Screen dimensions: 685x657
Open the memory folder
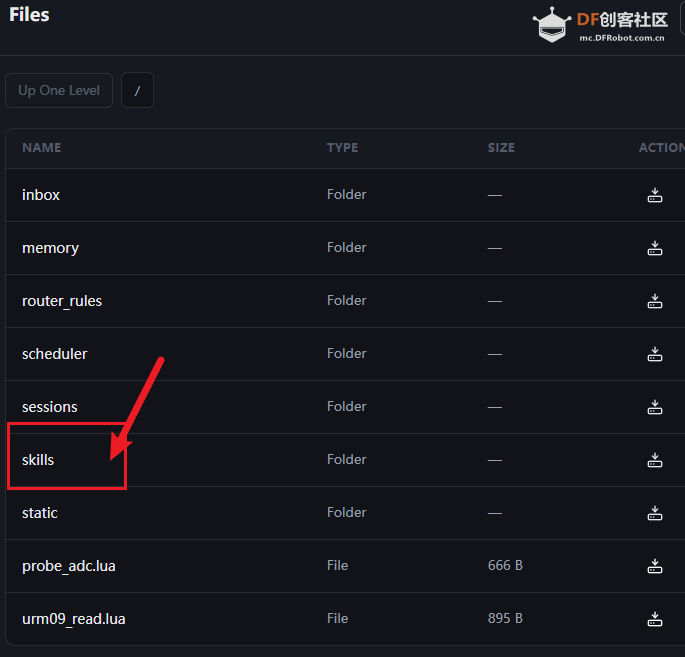[x=50, y=248]
